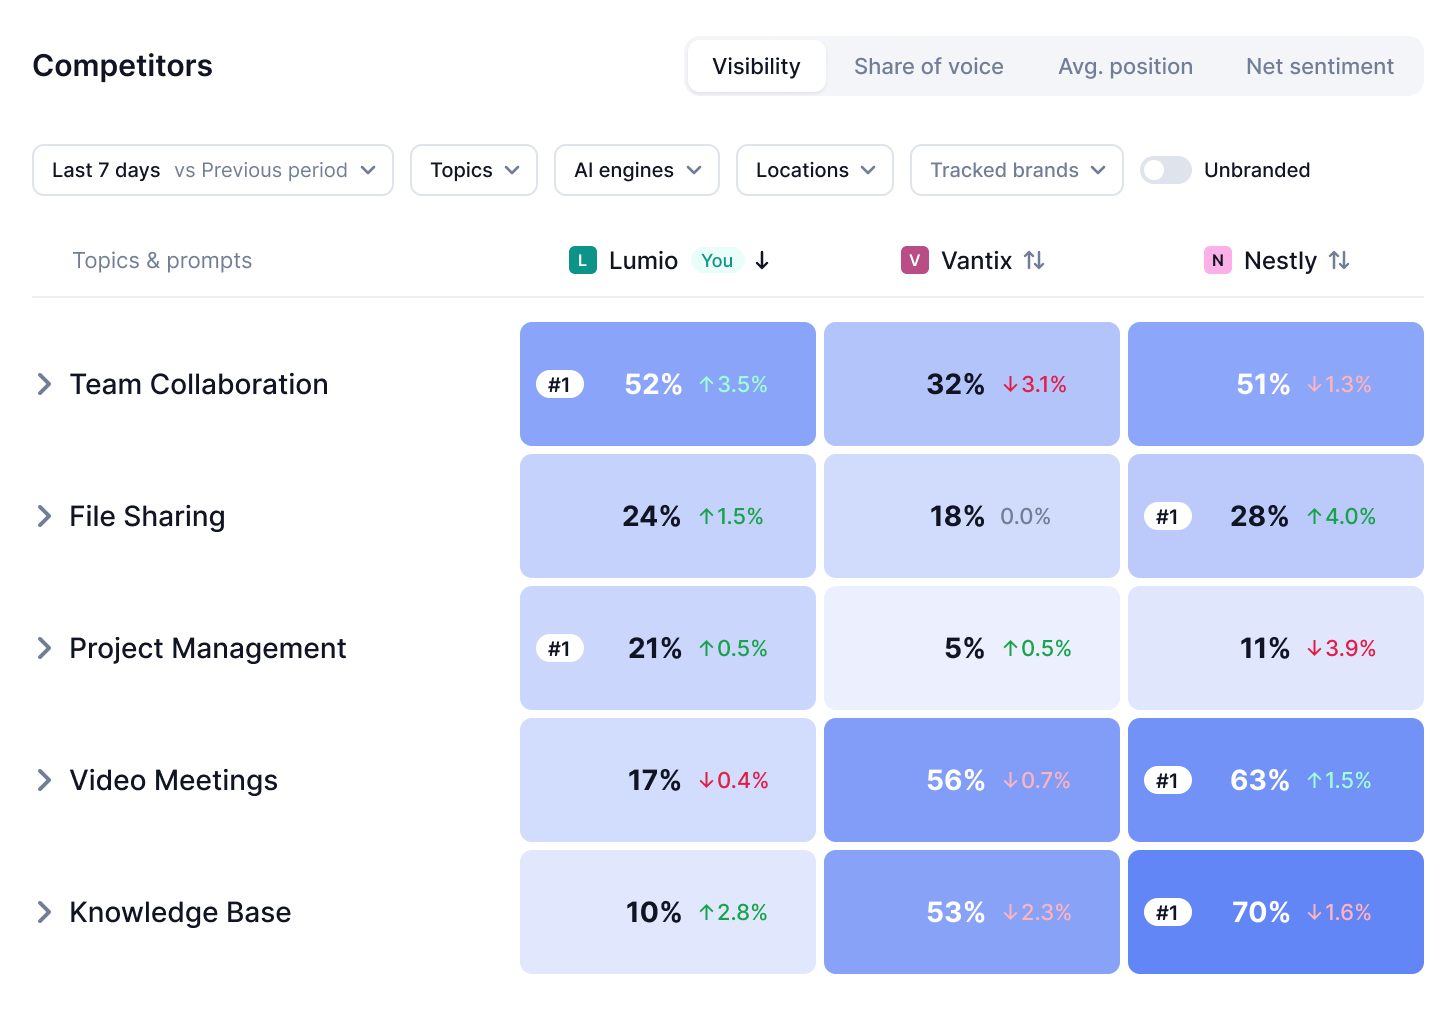This screenshot has height=1010, width=1456.
Task: Click the Nestly column header name
Action: [x=1281, y=261]
